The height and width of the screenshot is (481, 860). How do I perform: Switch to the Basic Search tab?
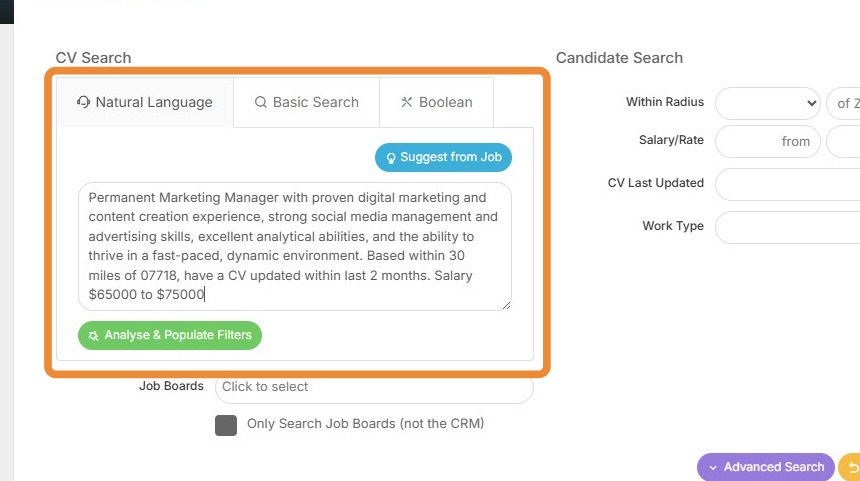click(306, 102)
